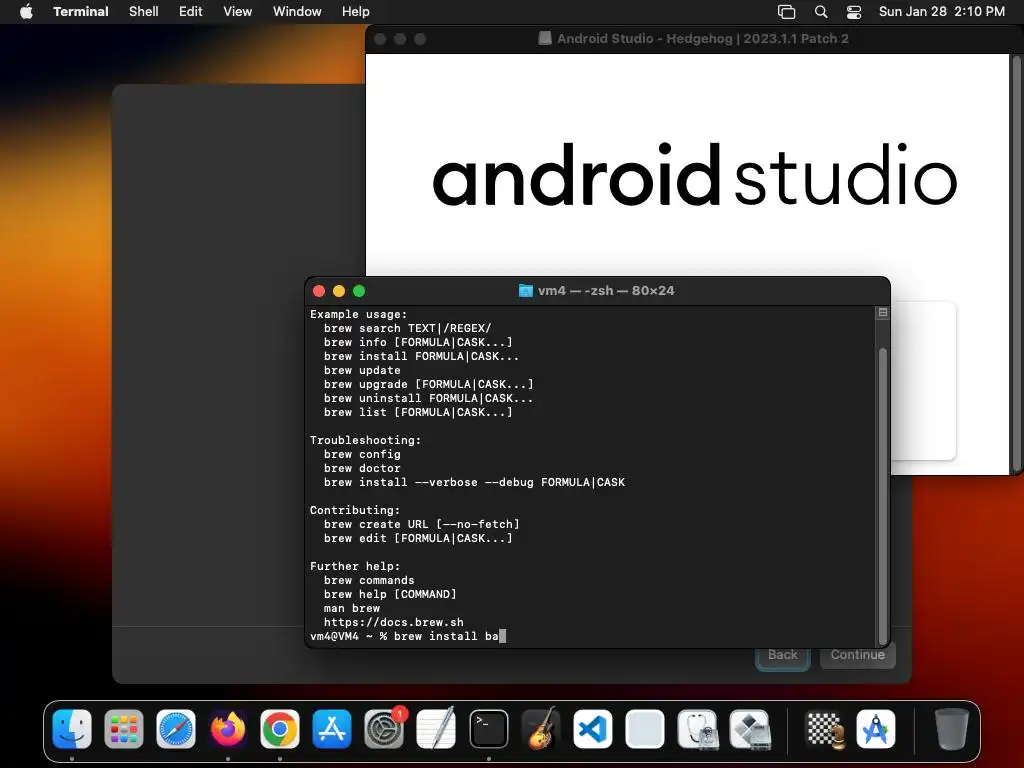Image resolution: width=1024 pixels, height=768 pixels.
Task: Open the Android Studio icon in dock
Action: 876,729
